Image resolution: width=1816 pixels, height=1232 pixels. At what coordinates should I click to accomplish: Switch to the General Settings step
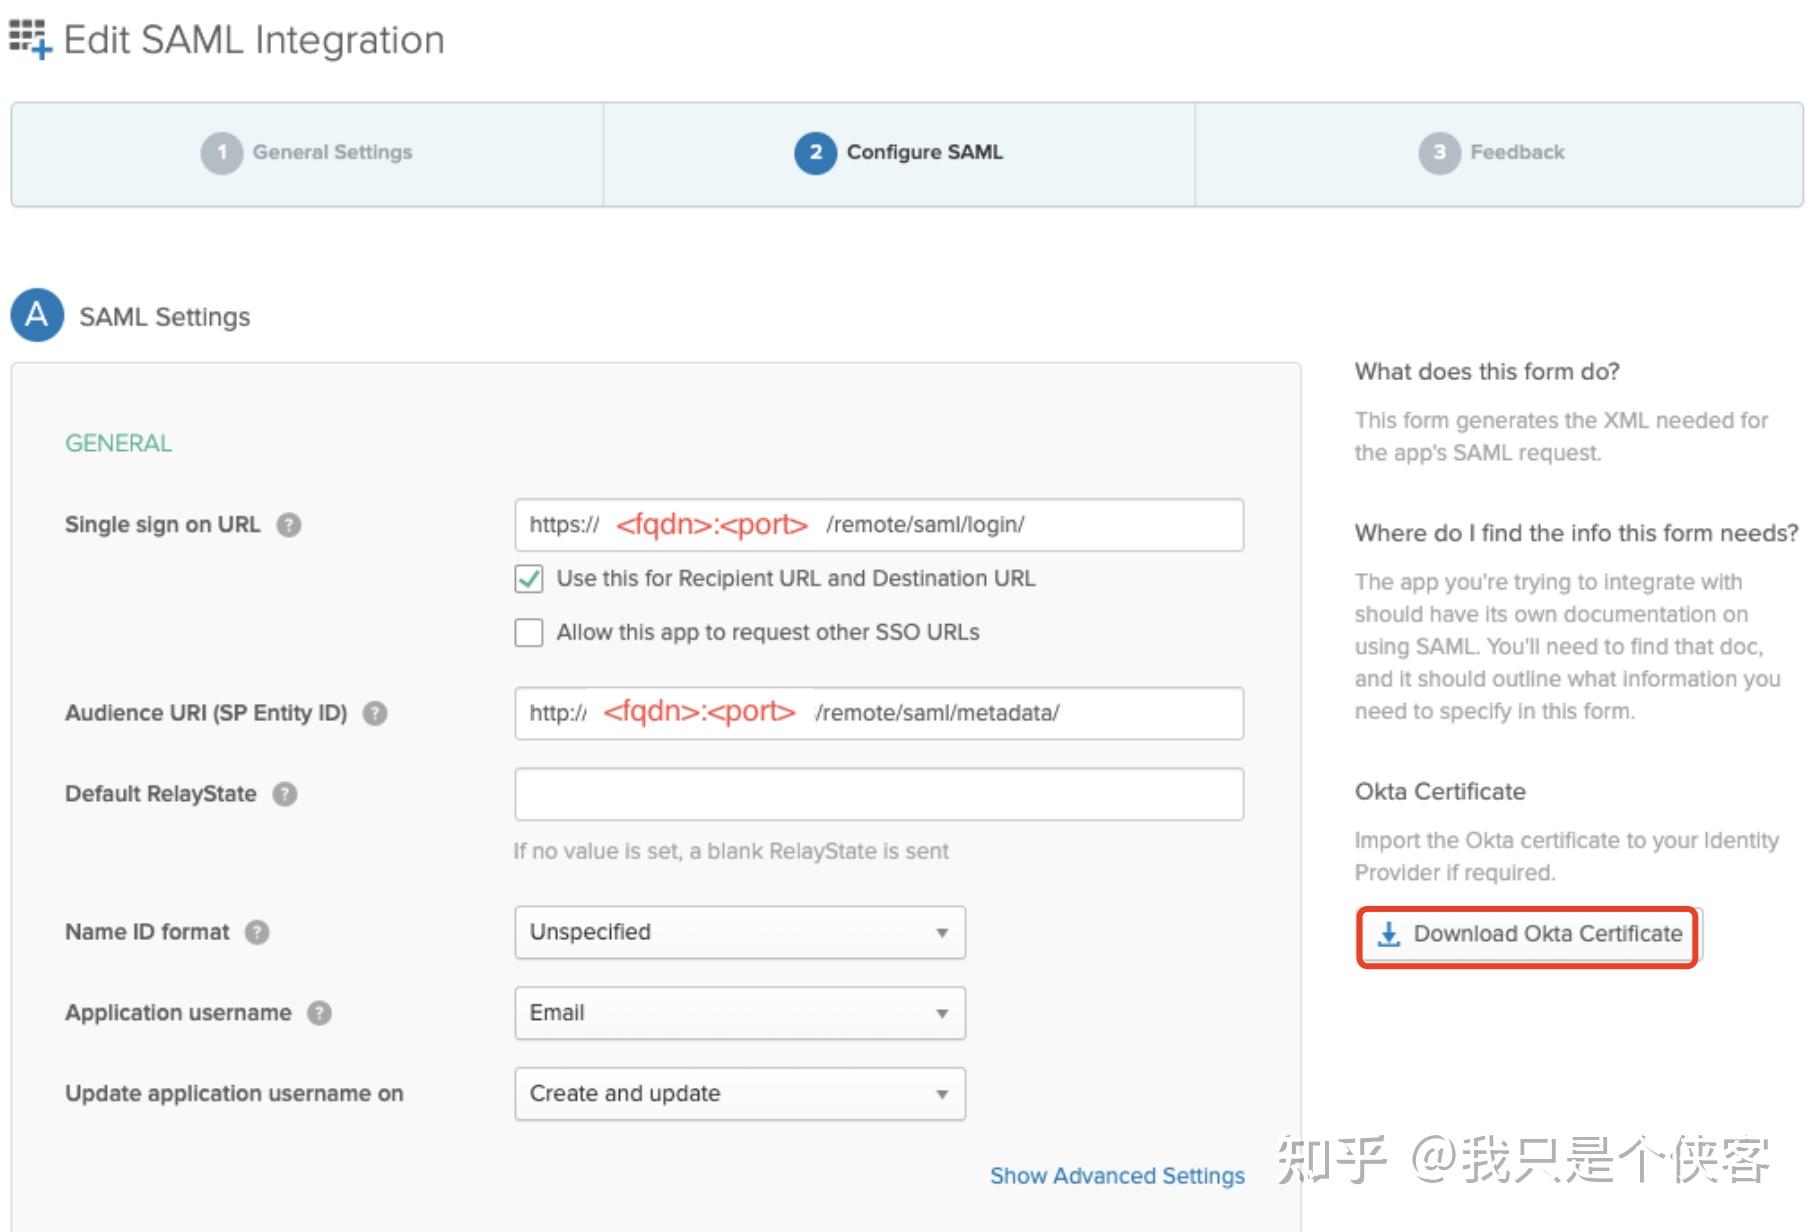(x=331, y=152)
